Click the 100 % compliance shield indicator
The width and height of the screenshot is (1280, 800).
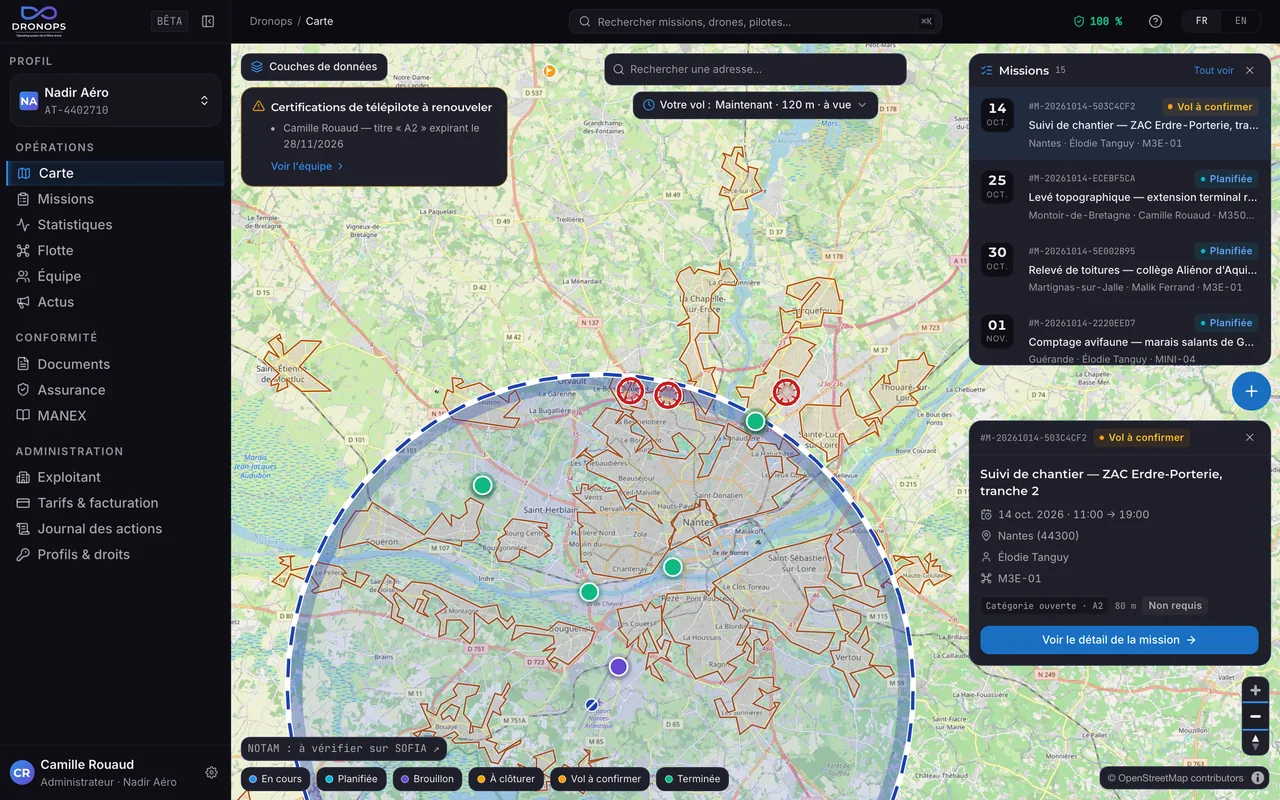[x=1098, y=21]
